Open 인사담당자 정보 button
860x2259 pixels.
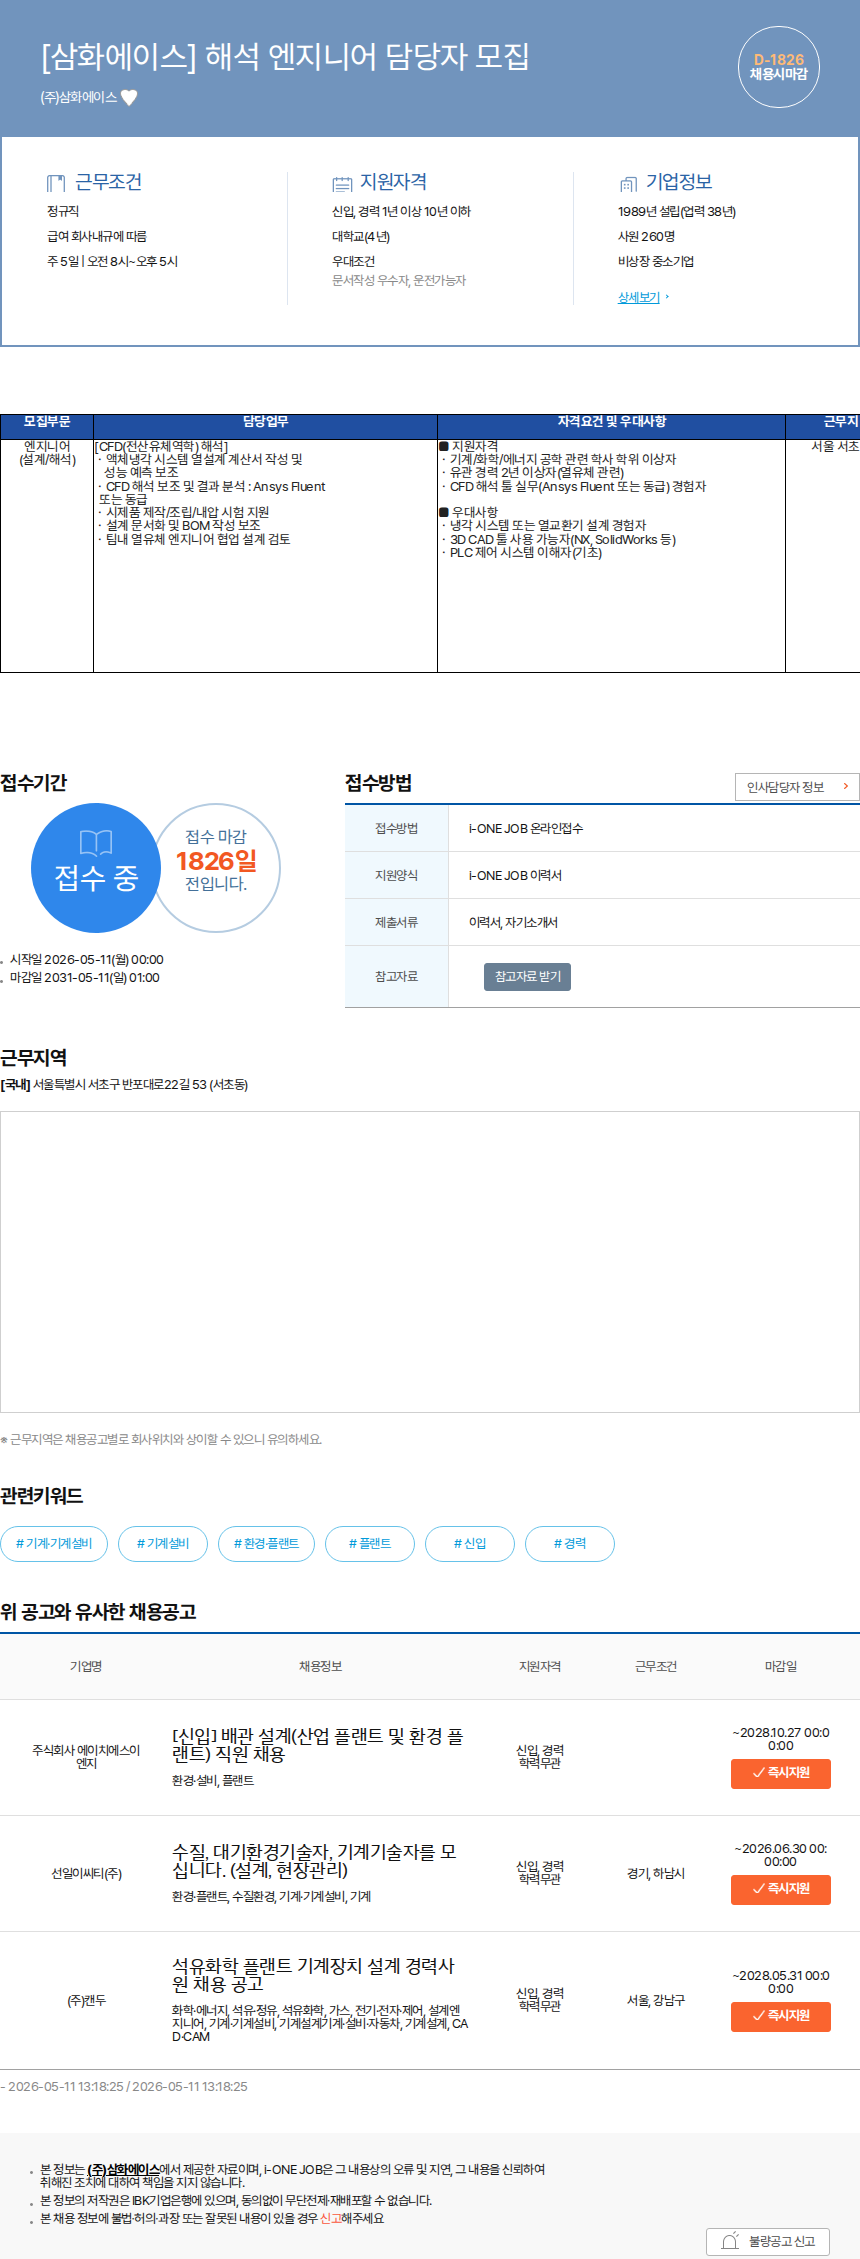point(797,787)
